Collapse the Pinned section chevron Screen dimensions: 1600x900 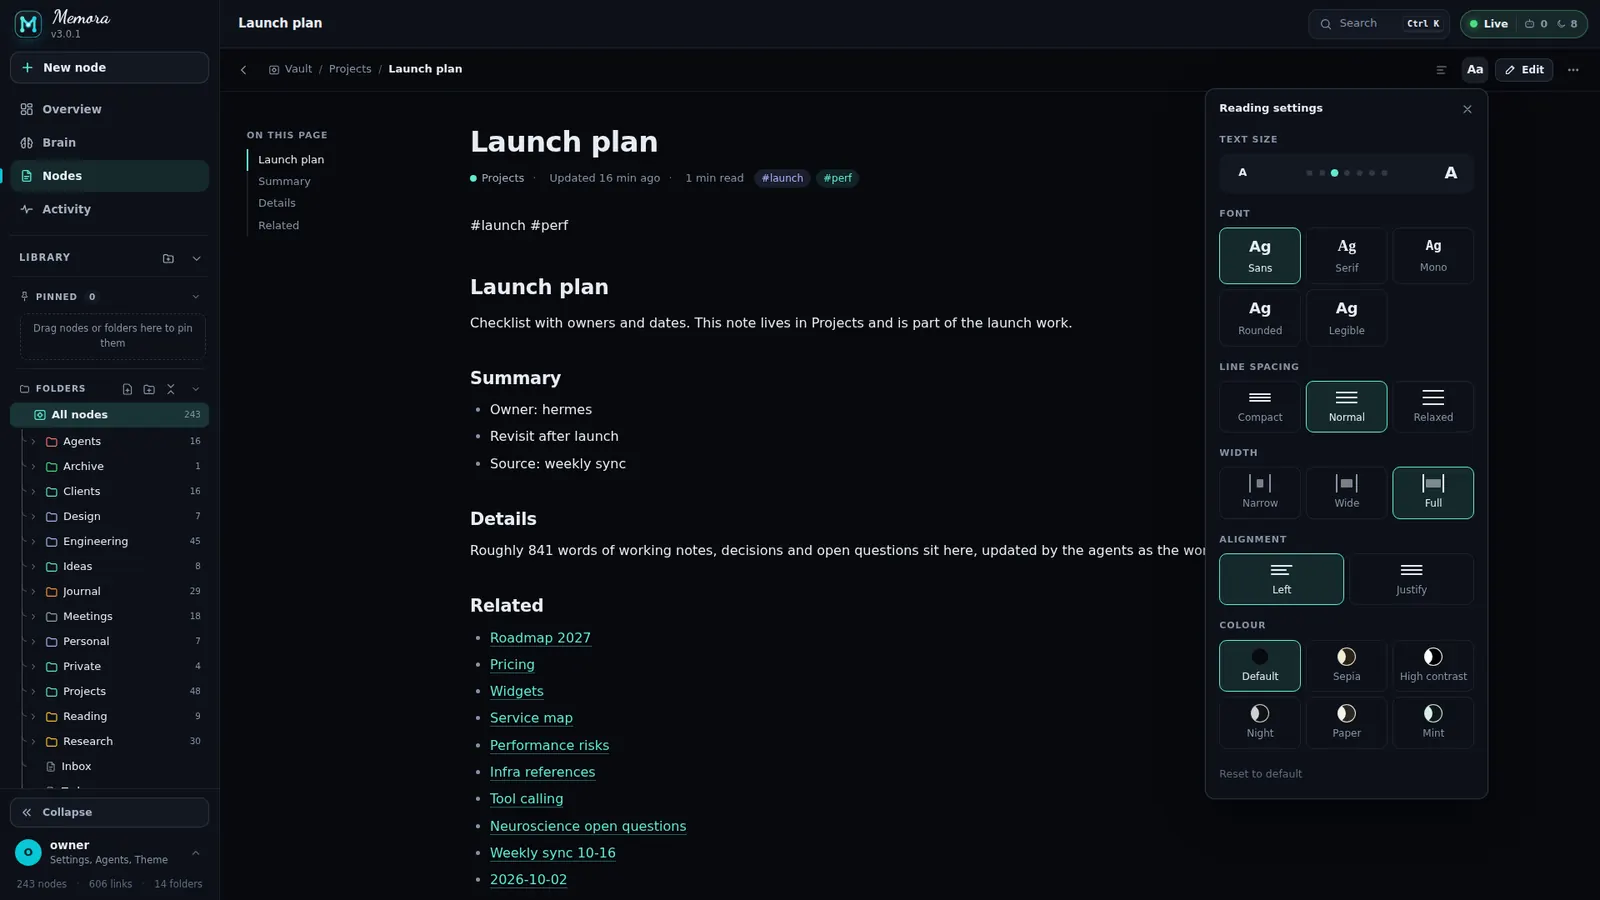pos(196,297)
